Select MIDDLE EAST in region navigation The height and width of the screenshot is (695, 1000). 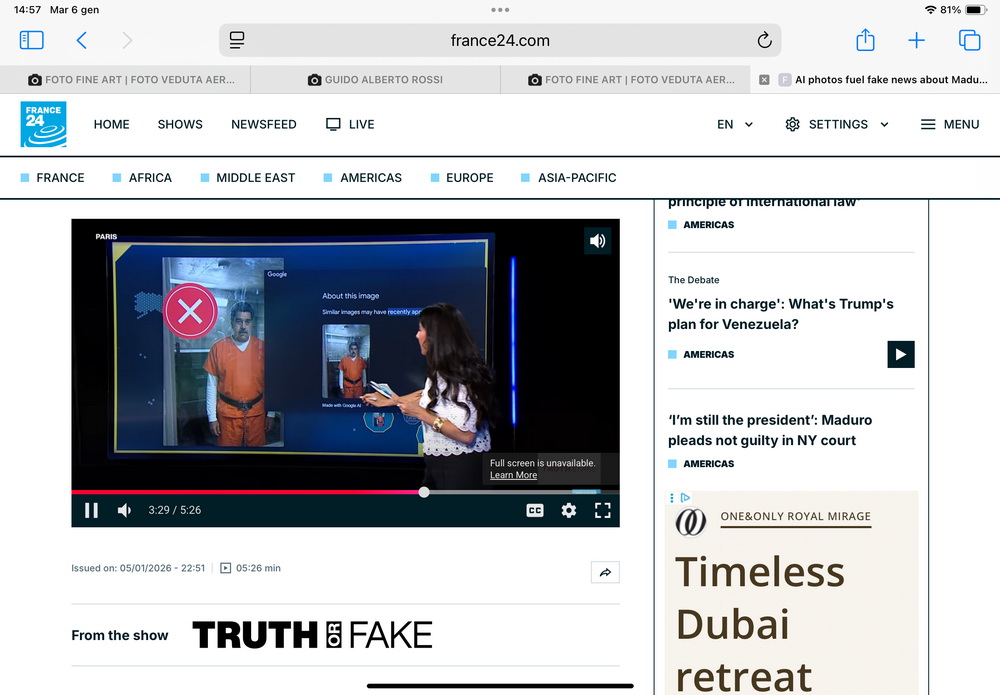pyautogui.click(x=255, y=177)
